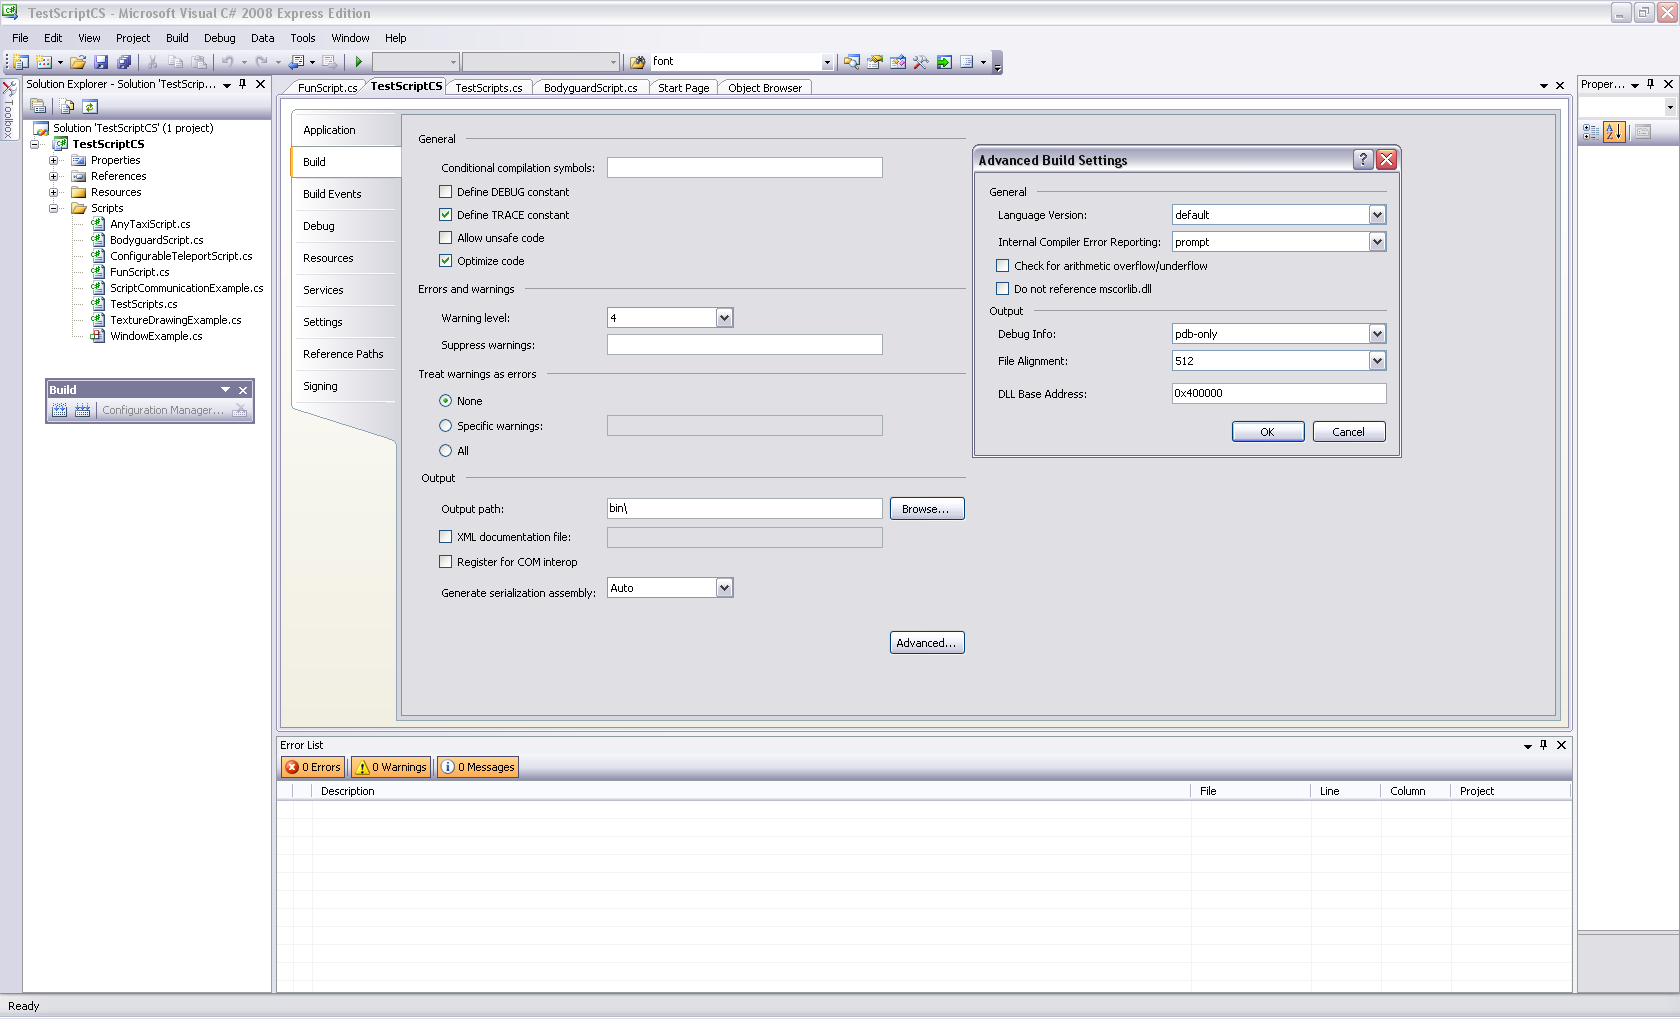Check arithmetic overflow/underflow option
The image size is (1680, 1019).
1003,266
